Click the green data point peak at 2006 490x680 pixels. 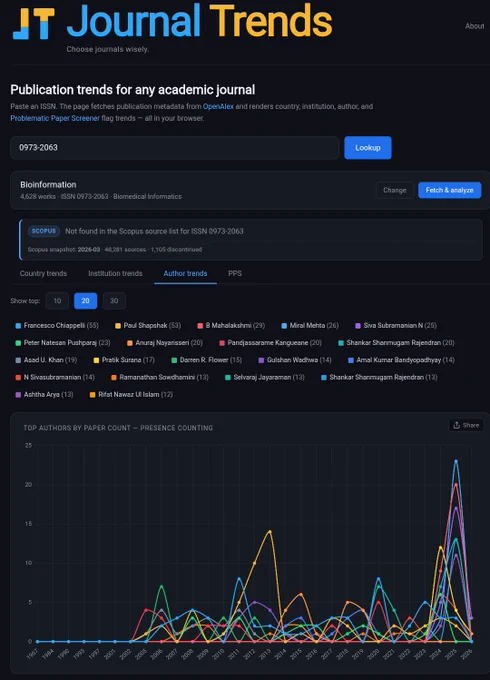point(161,586)
